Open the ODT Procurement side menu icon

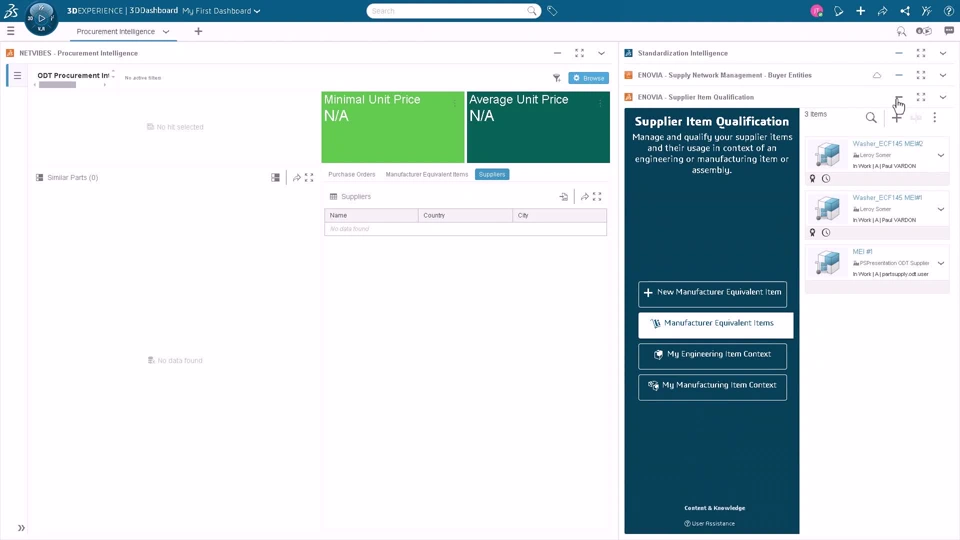point(17,75)
